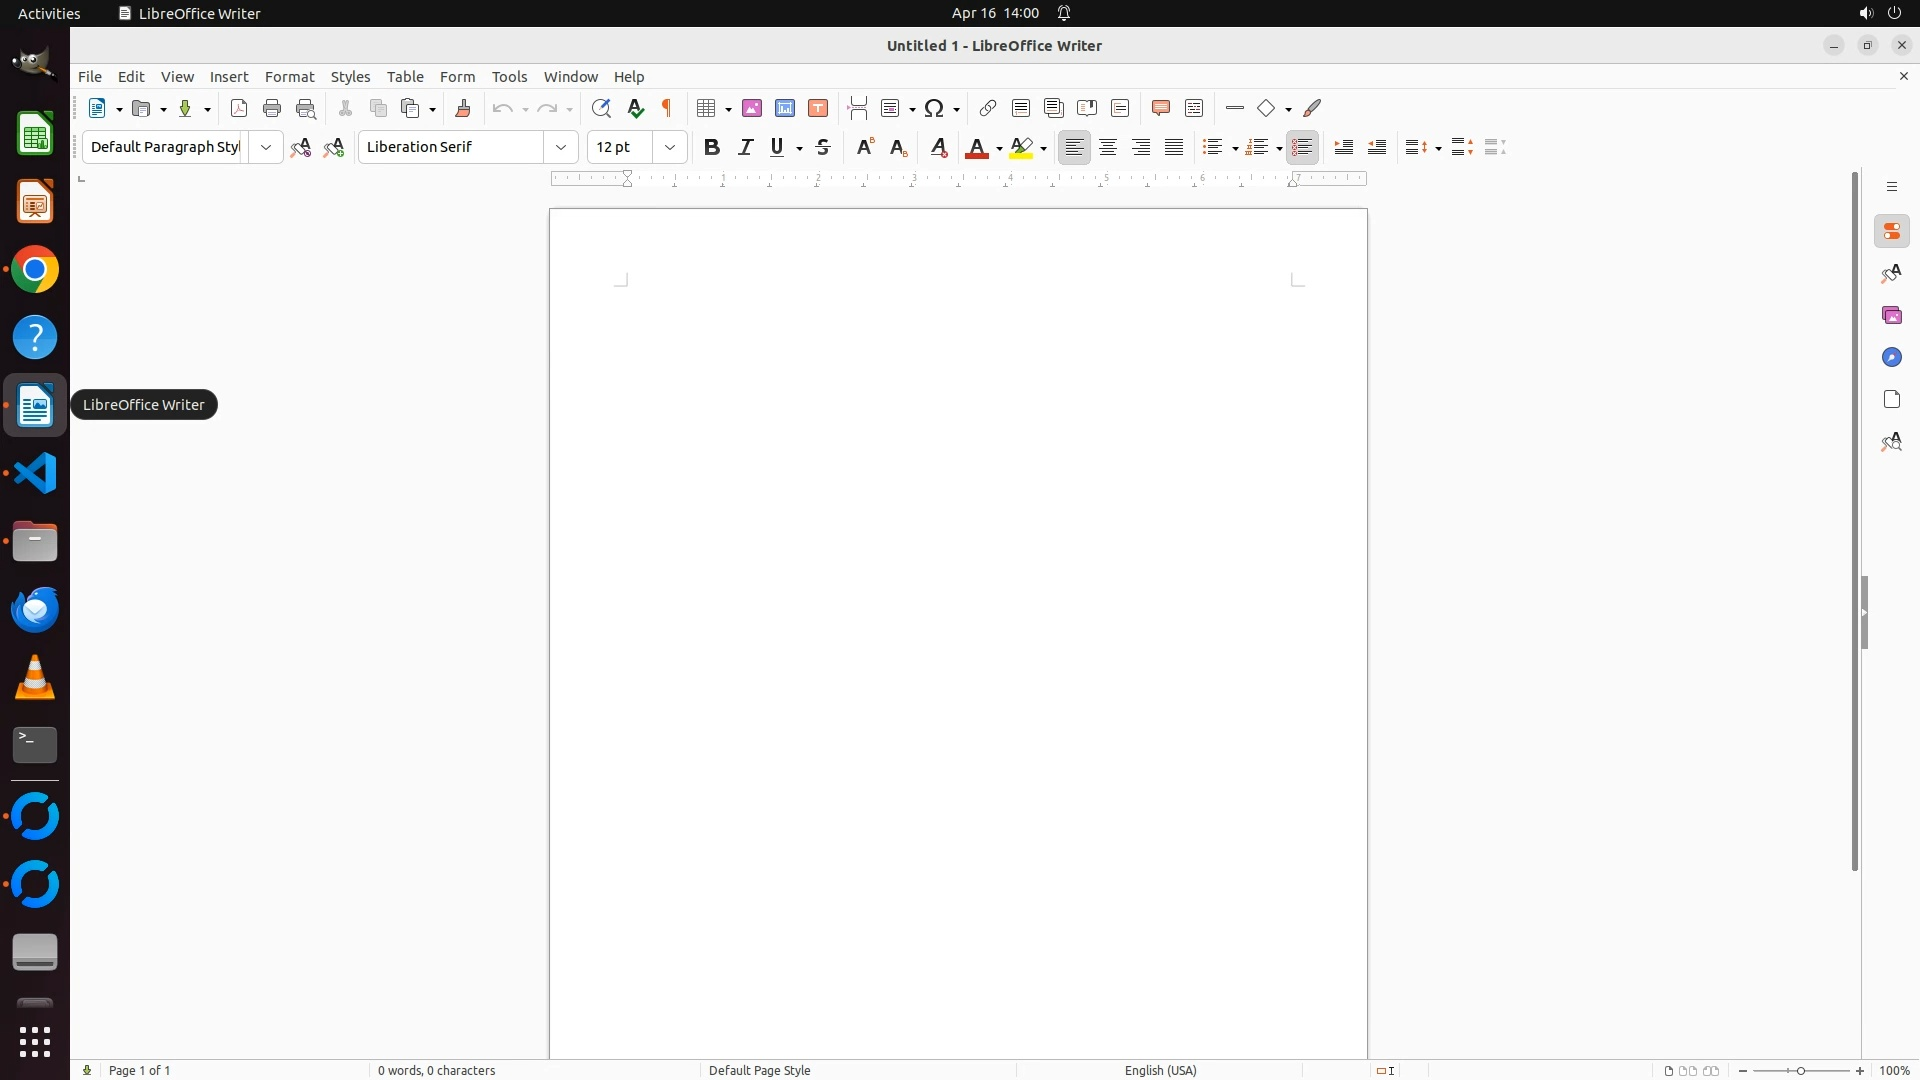Screen dimensions: 1920x1080
Task: Click the Clone Formatting paintbrush
Action: pyautogui.click(x=463, y=108)
